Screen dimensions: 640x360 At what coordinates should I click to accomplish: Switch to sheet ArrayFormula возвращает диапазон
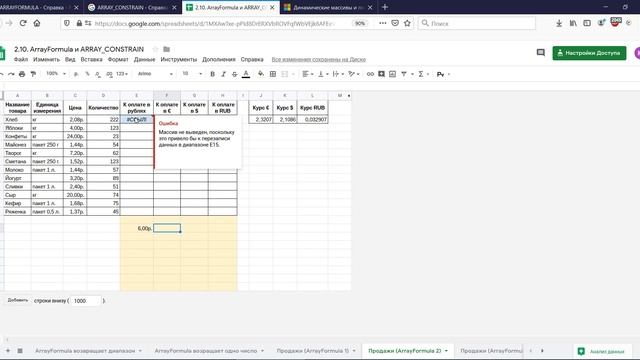(85, 351)
